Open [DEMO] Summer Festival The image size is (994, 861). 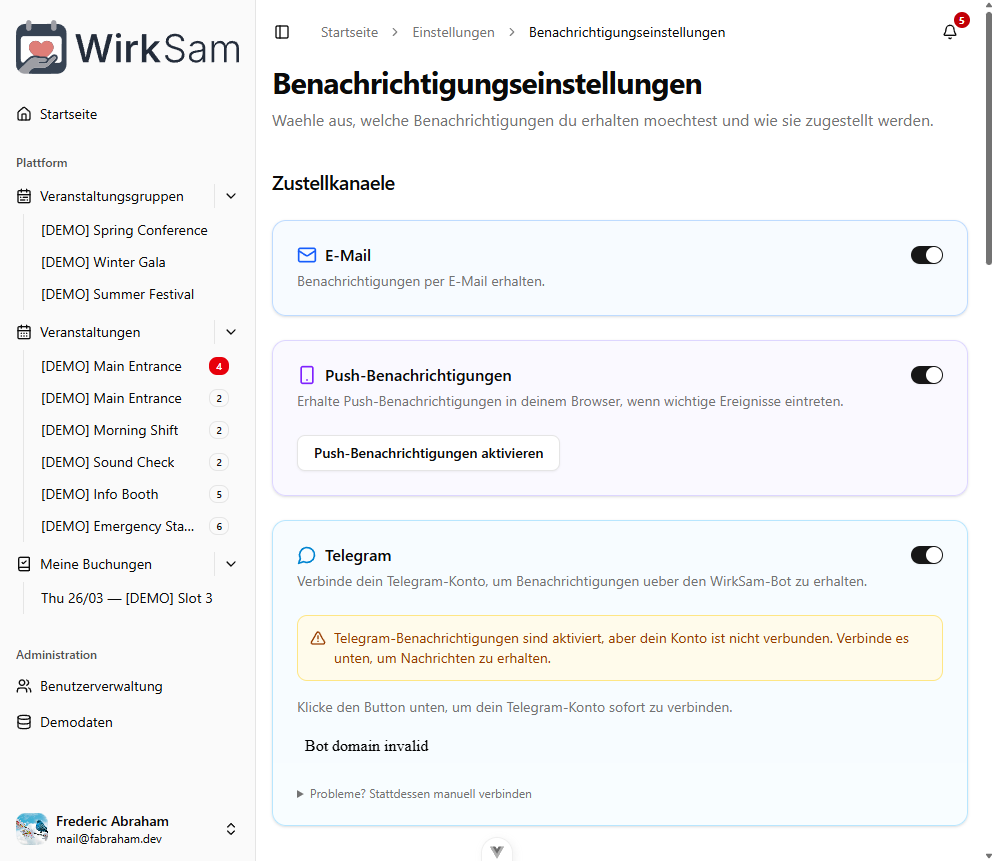(x=118, y=294)
